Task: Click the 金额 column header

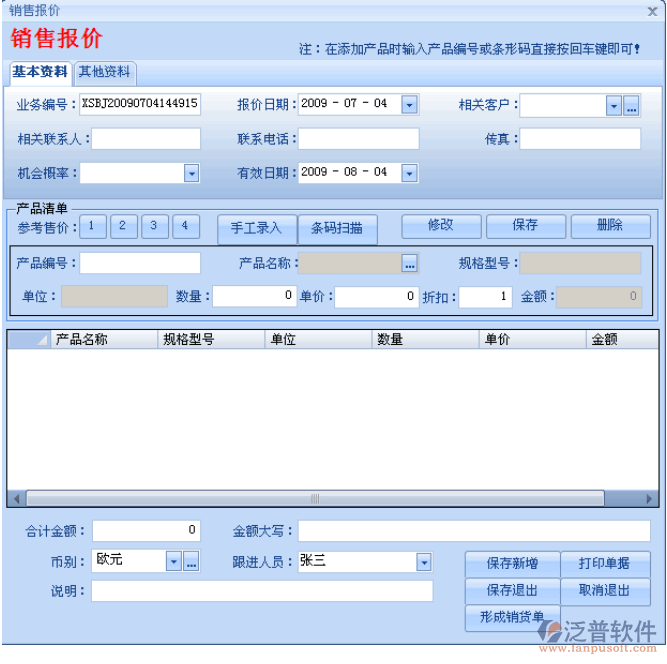Action: 622,339
